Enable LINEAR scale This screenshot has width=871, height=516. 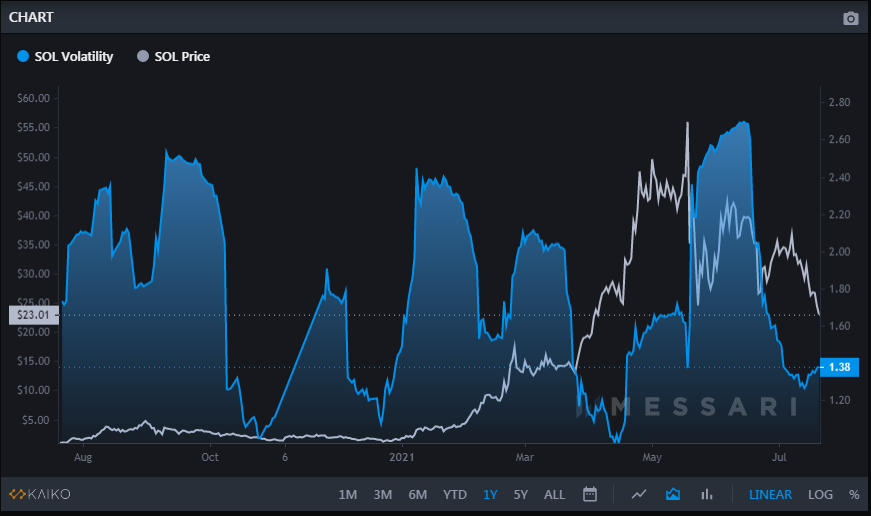coord(770,494)
